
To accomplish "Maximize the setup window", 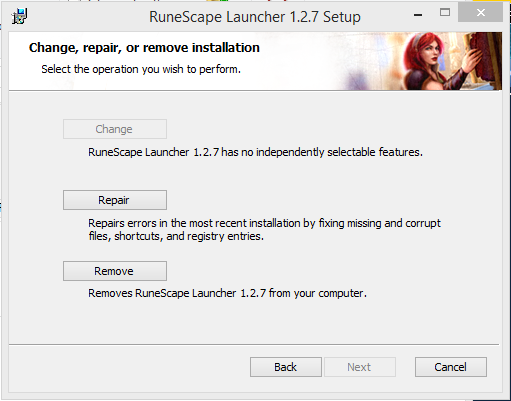I will [x=445, y=13].
